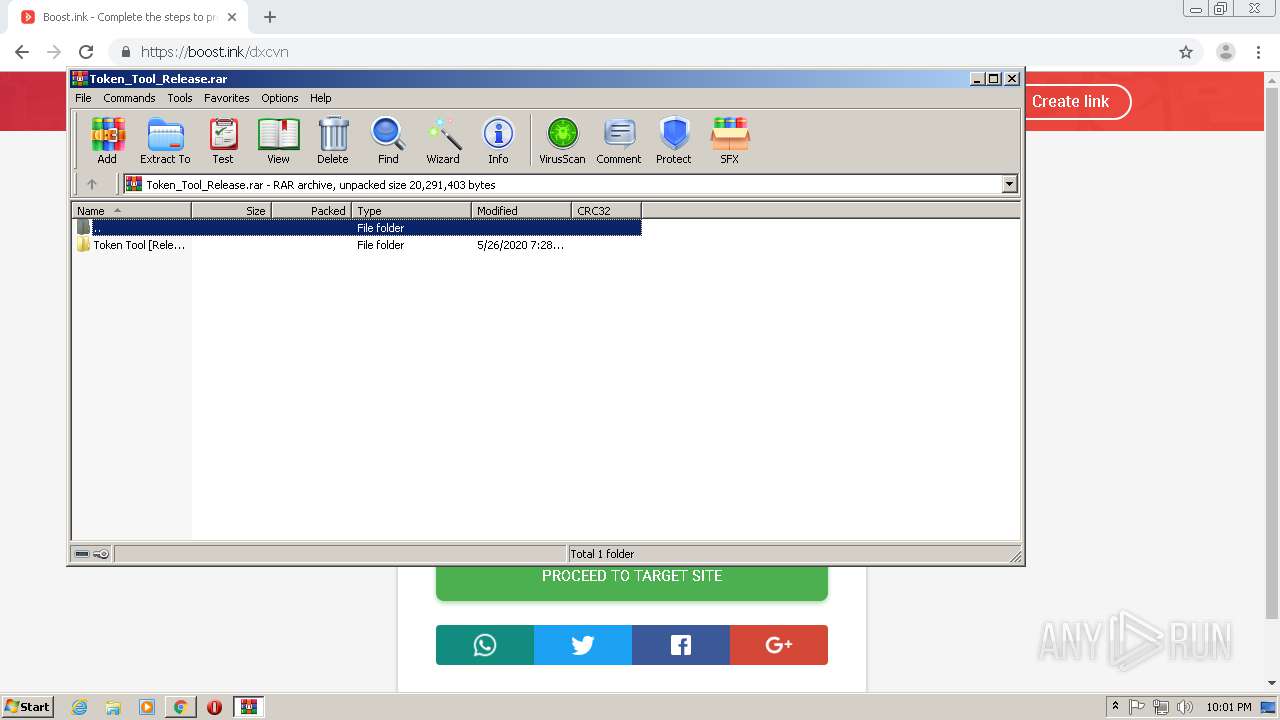Viewport: 1280px width, 720px height.
Task: Launch the Wizard tool
Action: [x=443, y=140]
